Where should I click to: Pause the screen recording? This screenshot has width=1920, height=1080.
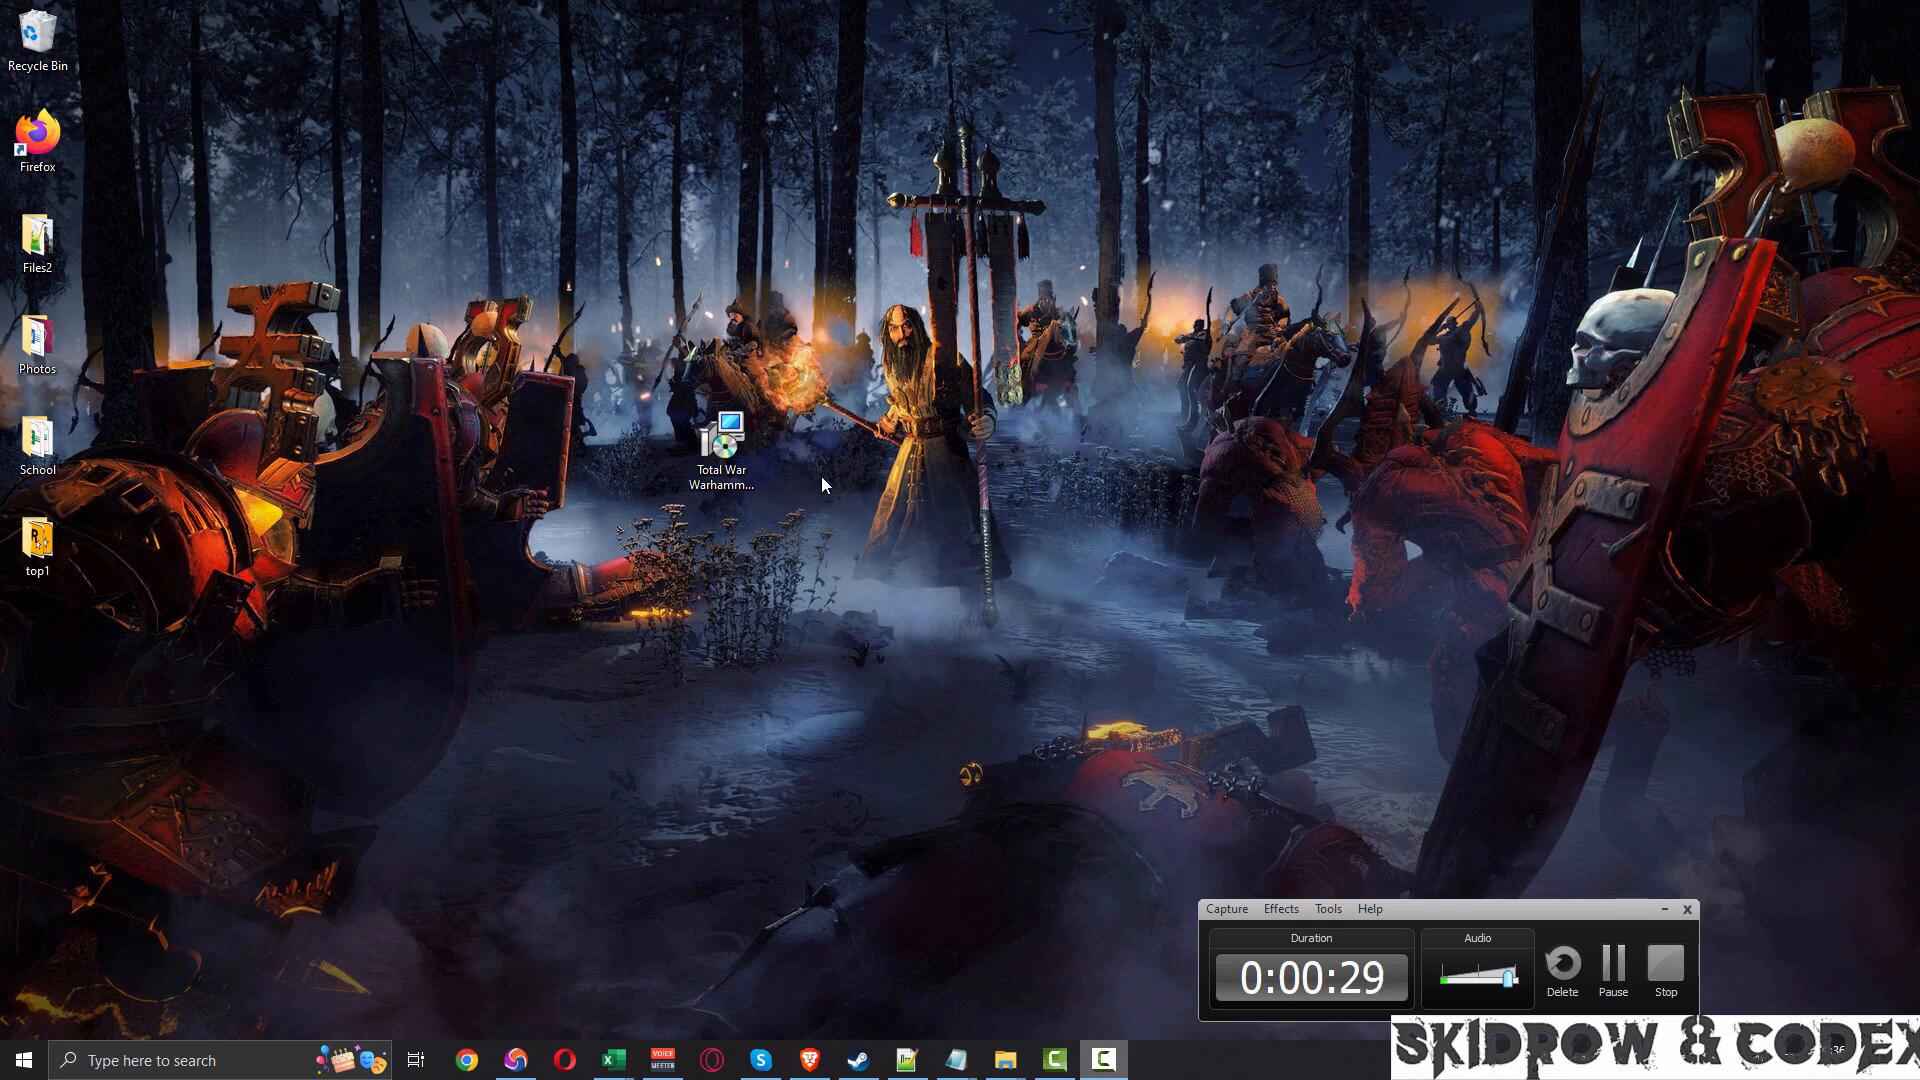[x=1613, y=968]
